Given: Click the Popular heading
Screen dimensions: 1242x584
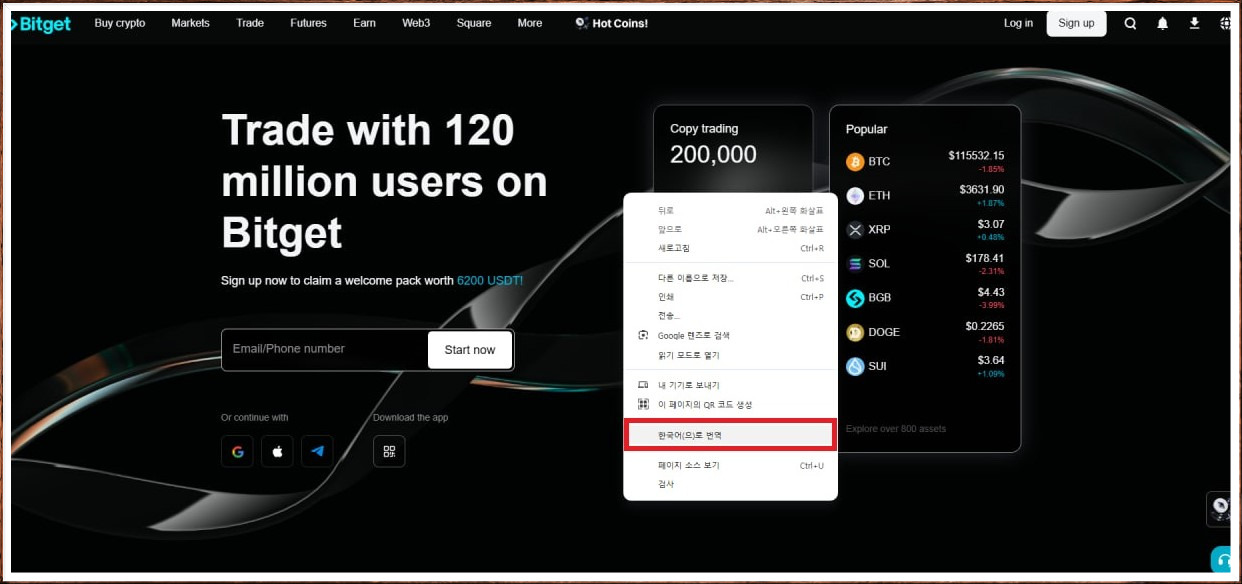Looking at the screenshot, I should (867, 129).
